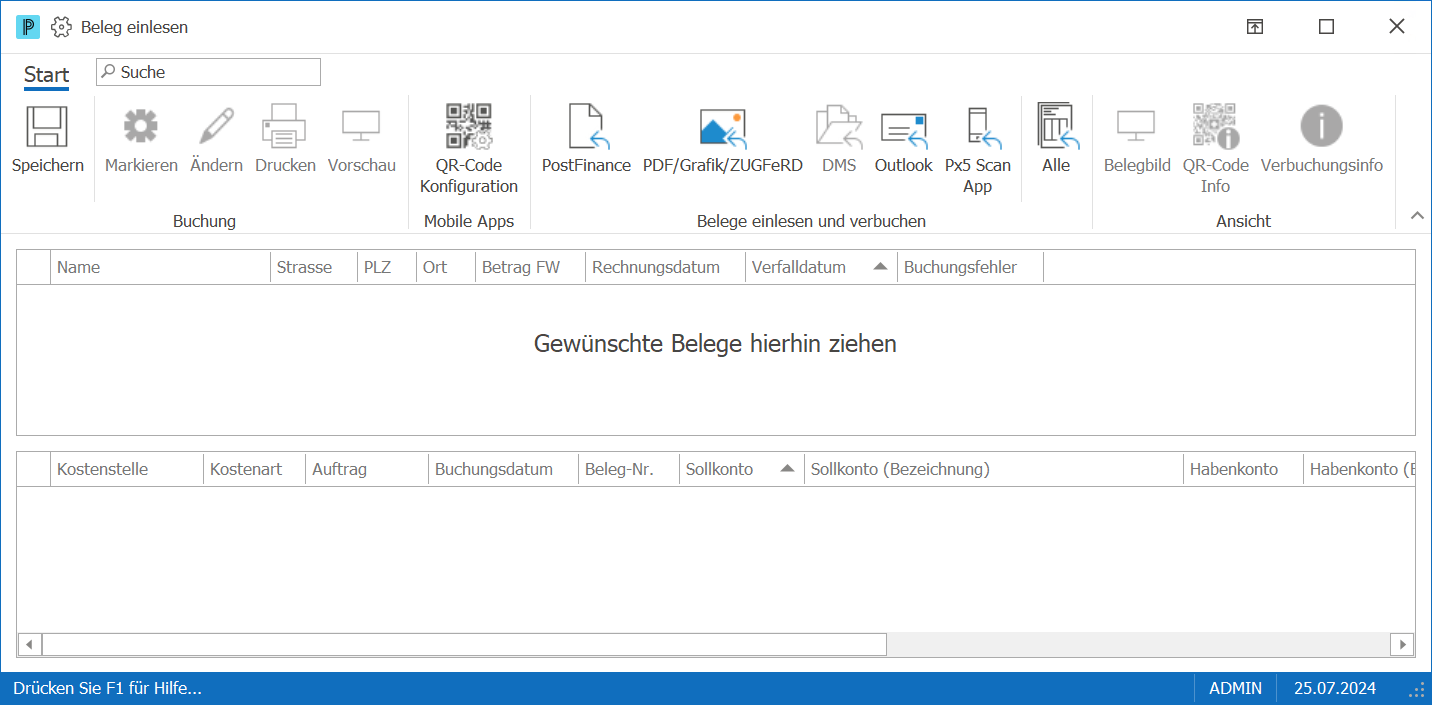Sort by the Name column header
This screenshot has height=705, width=1432.
[160, 267]
